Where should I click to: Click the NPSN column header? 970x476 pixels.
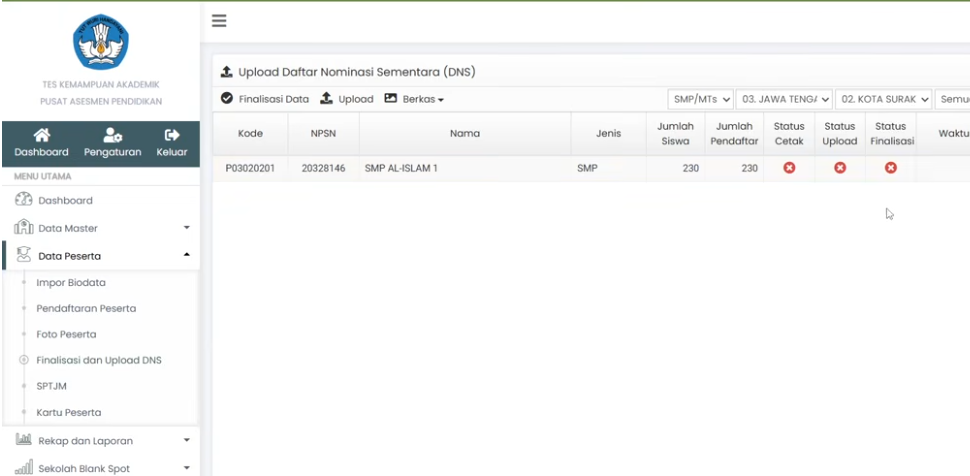tap(324, 133)
